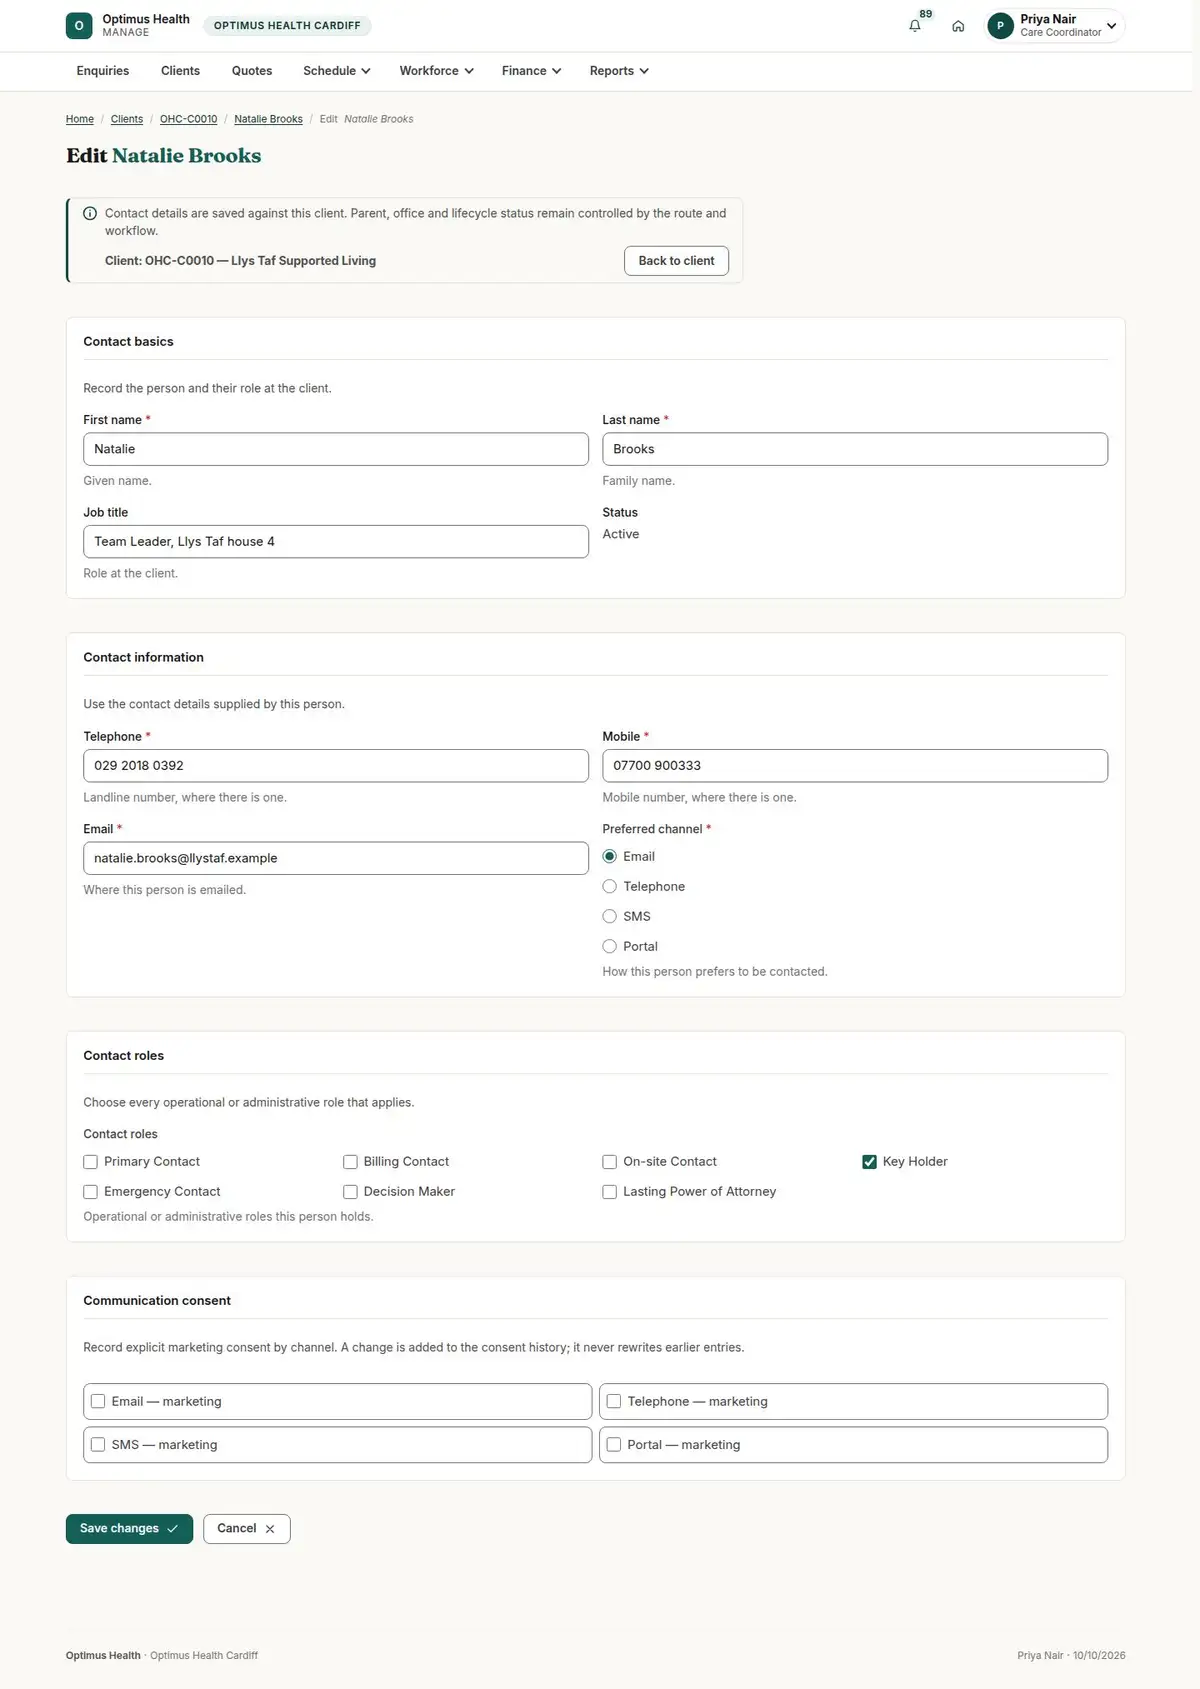Select the Telephone preferred channel
The height and width of the screenshot is (1689, 1200).
609,887
